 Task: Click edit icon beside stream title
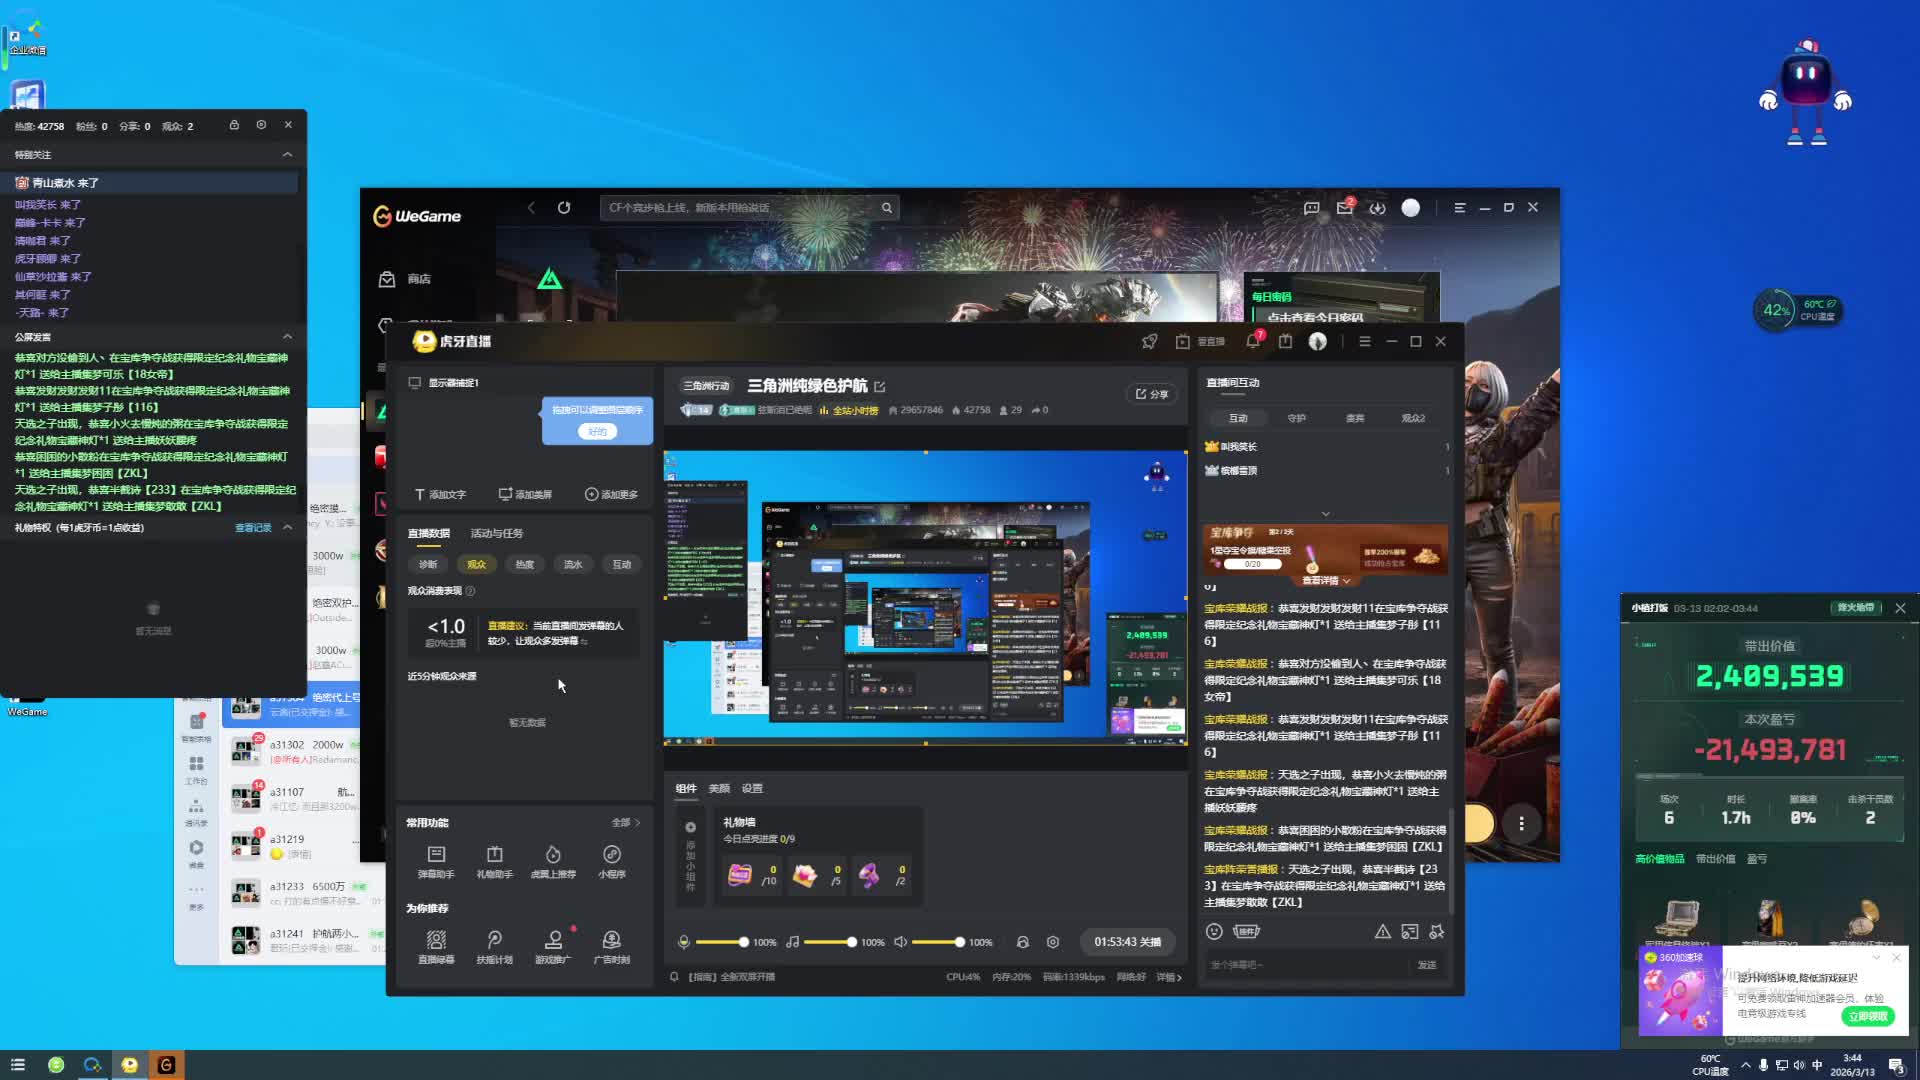(x=880, y=387)
